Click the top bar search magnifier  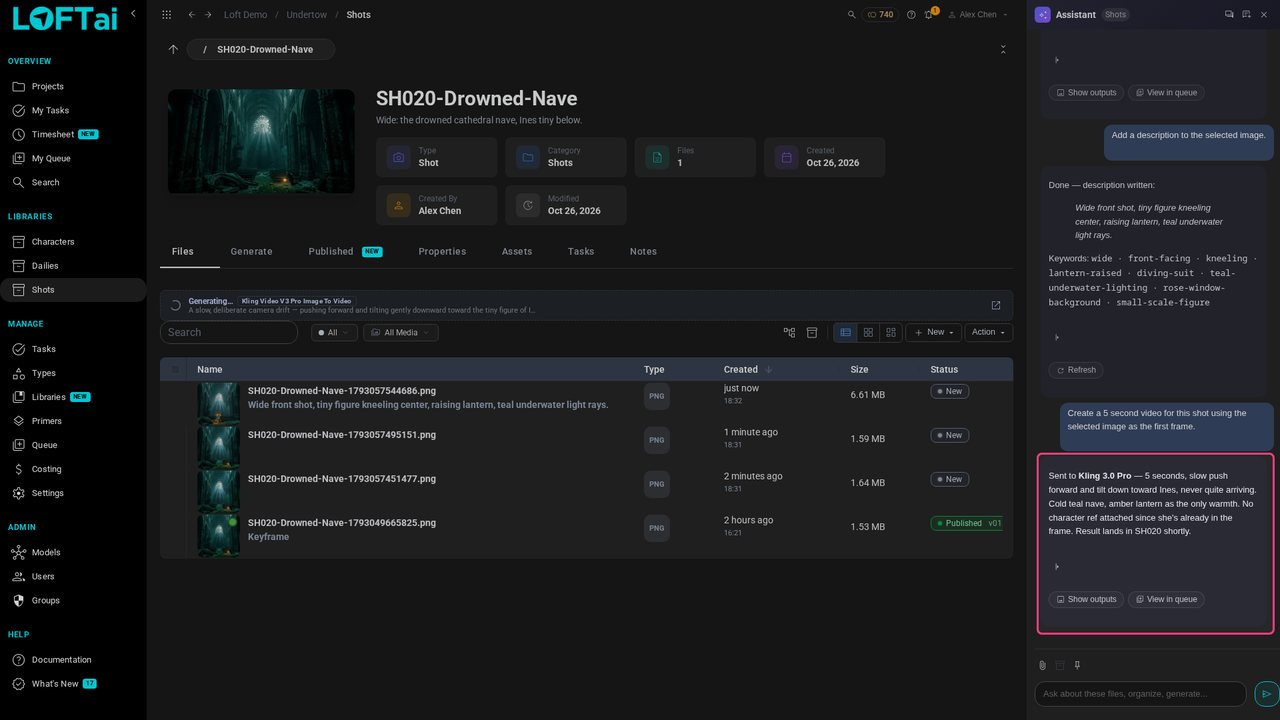852,15
